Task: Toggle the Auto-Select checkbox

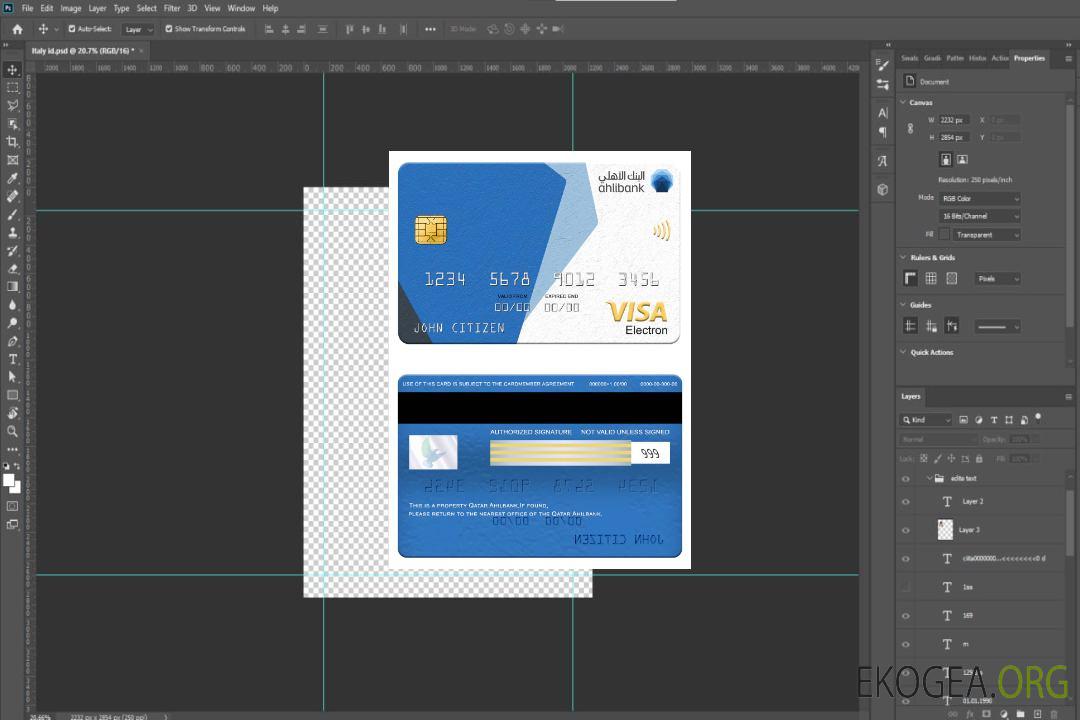Action: point(72,29)
